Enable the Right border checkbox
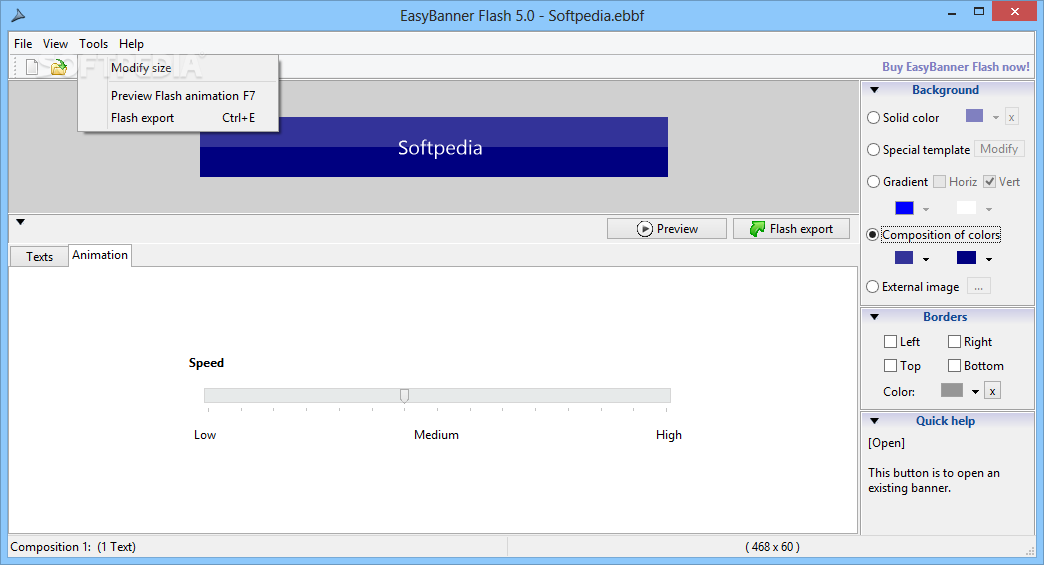The width and height of the screenshot is (1044, 565). 954,341
